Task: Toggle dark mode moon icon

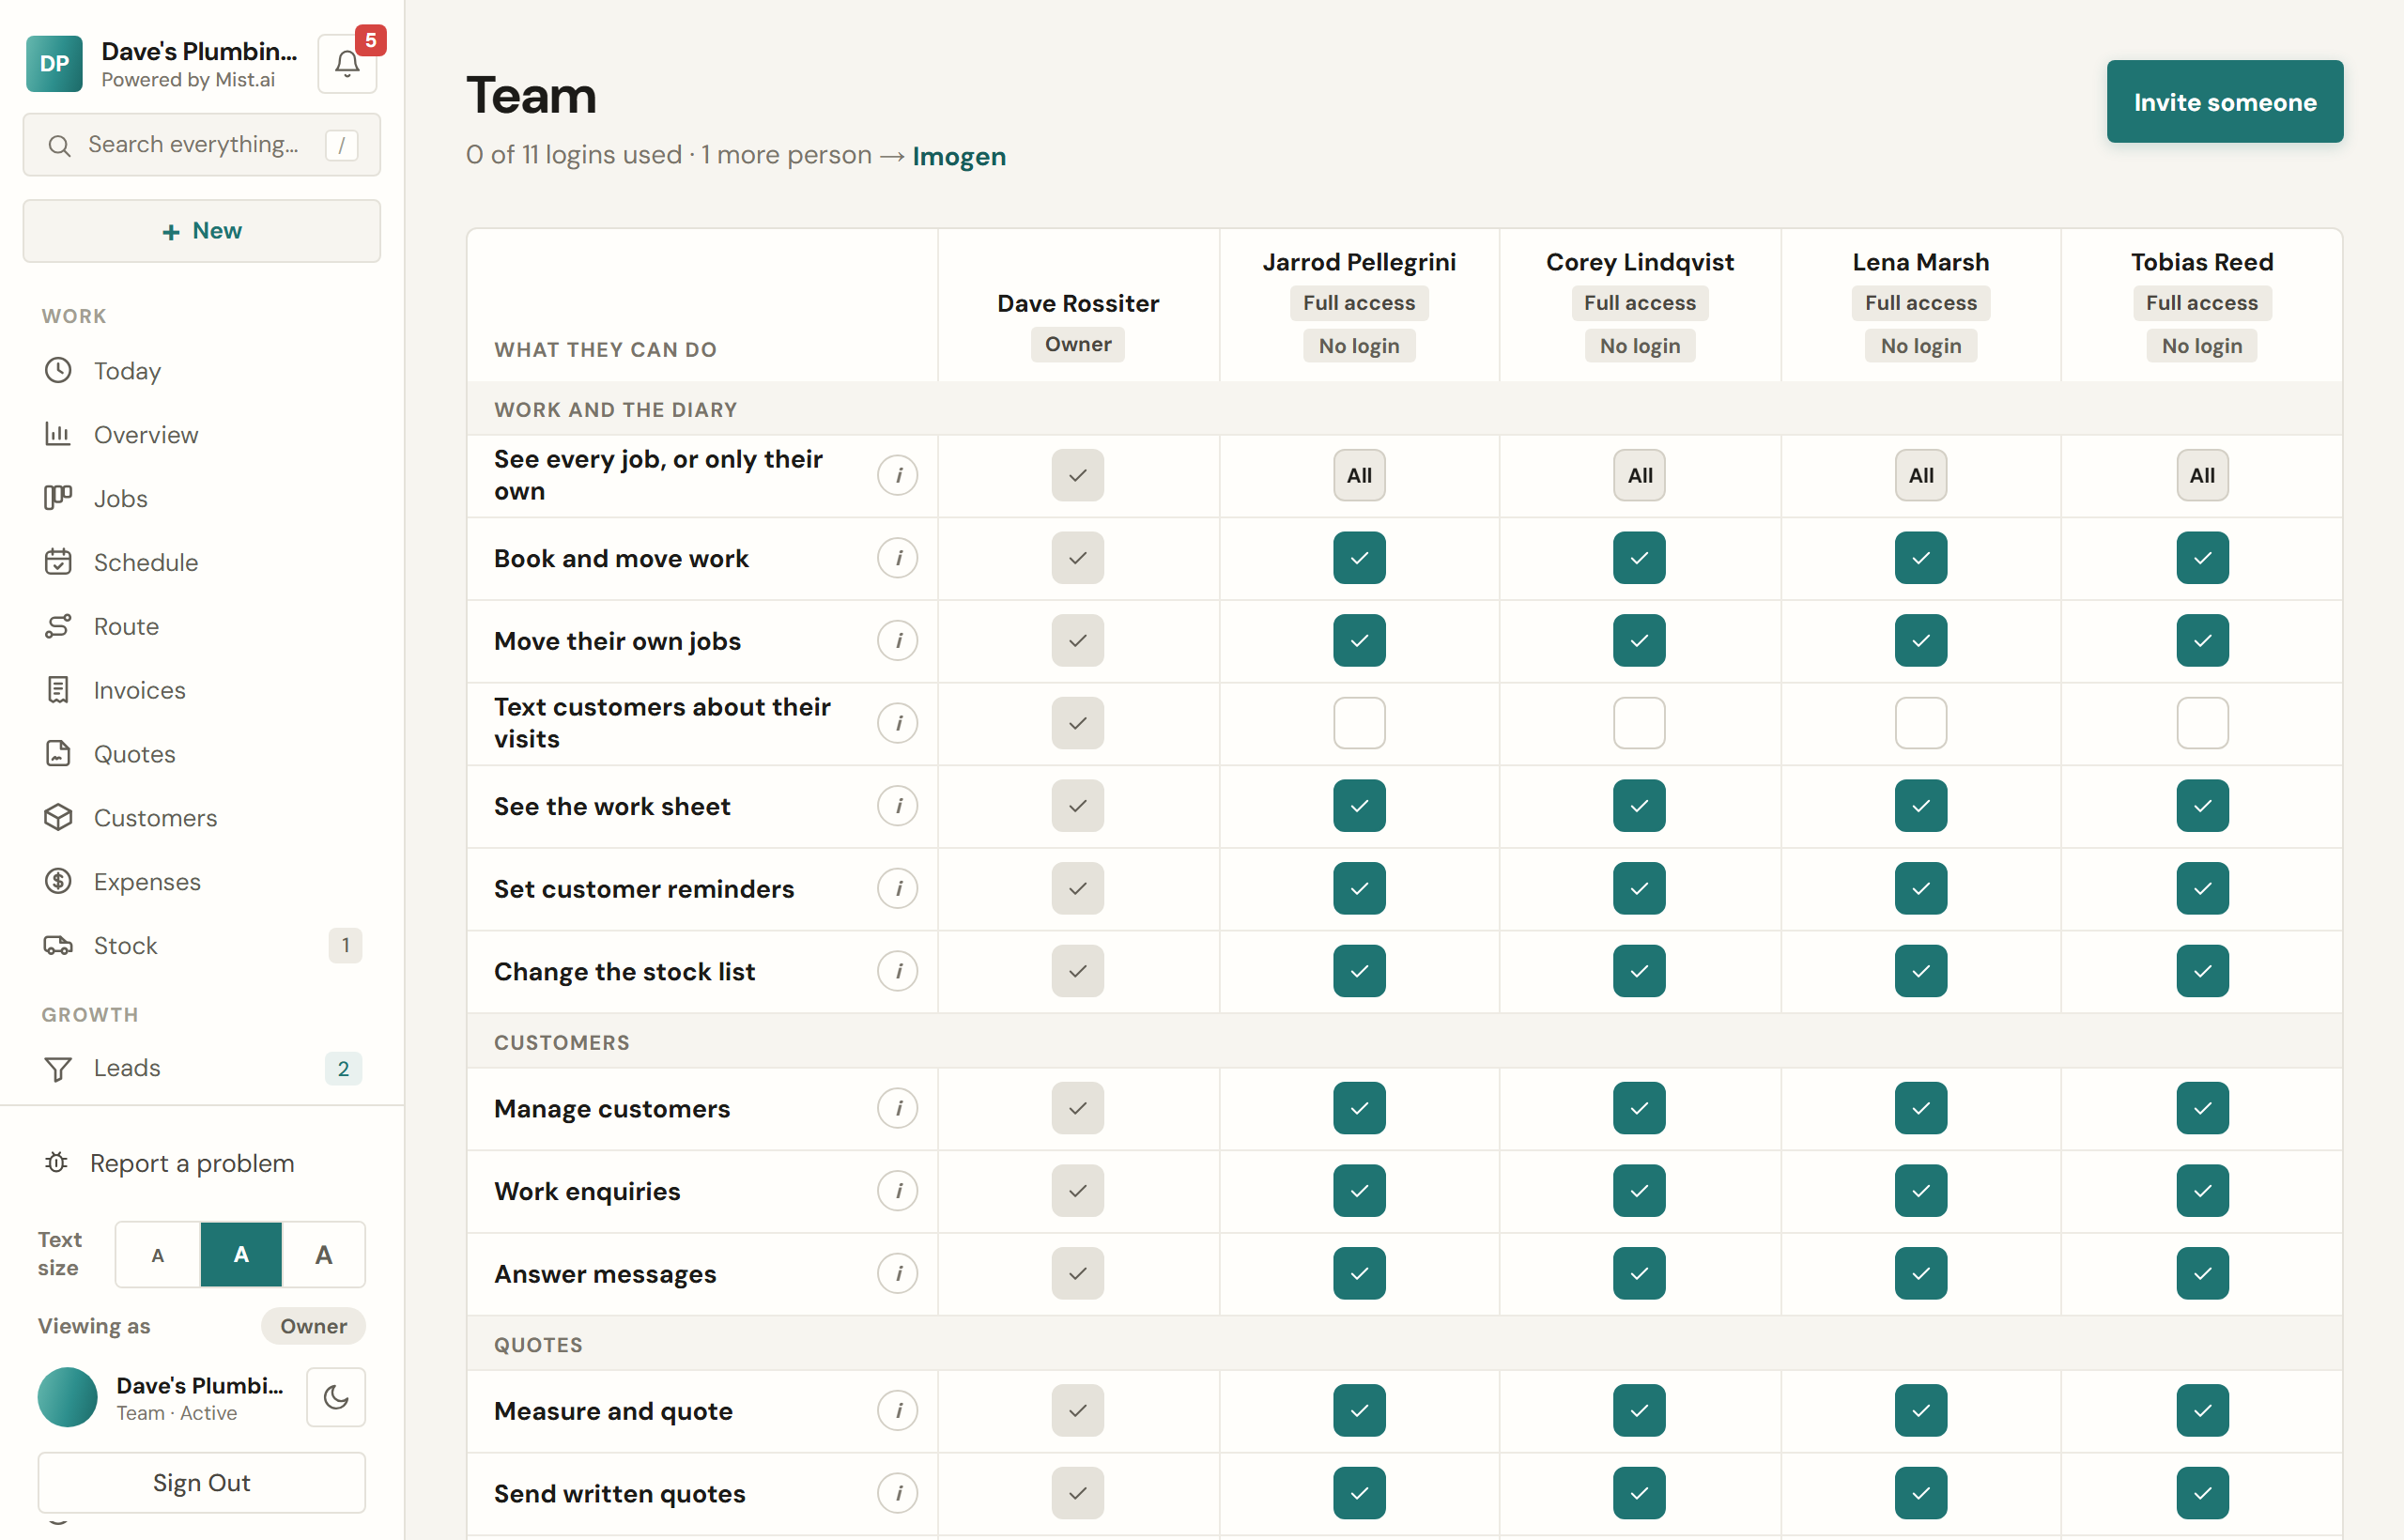Action: tap(336, 1397)
